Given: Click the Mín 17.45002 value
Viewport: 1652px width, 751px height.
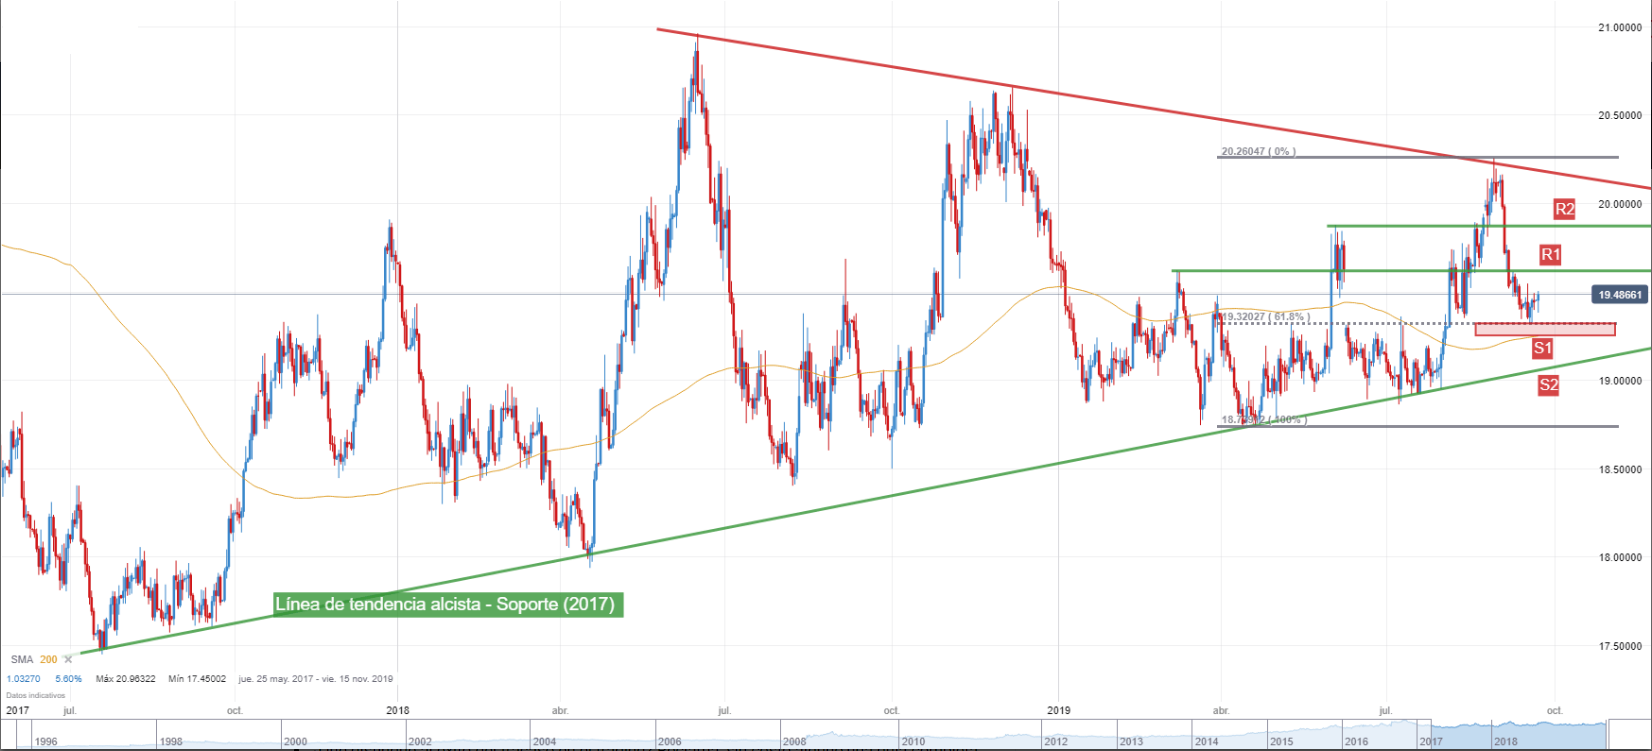Looking at the screenshot, I should [x=197, y=679].
